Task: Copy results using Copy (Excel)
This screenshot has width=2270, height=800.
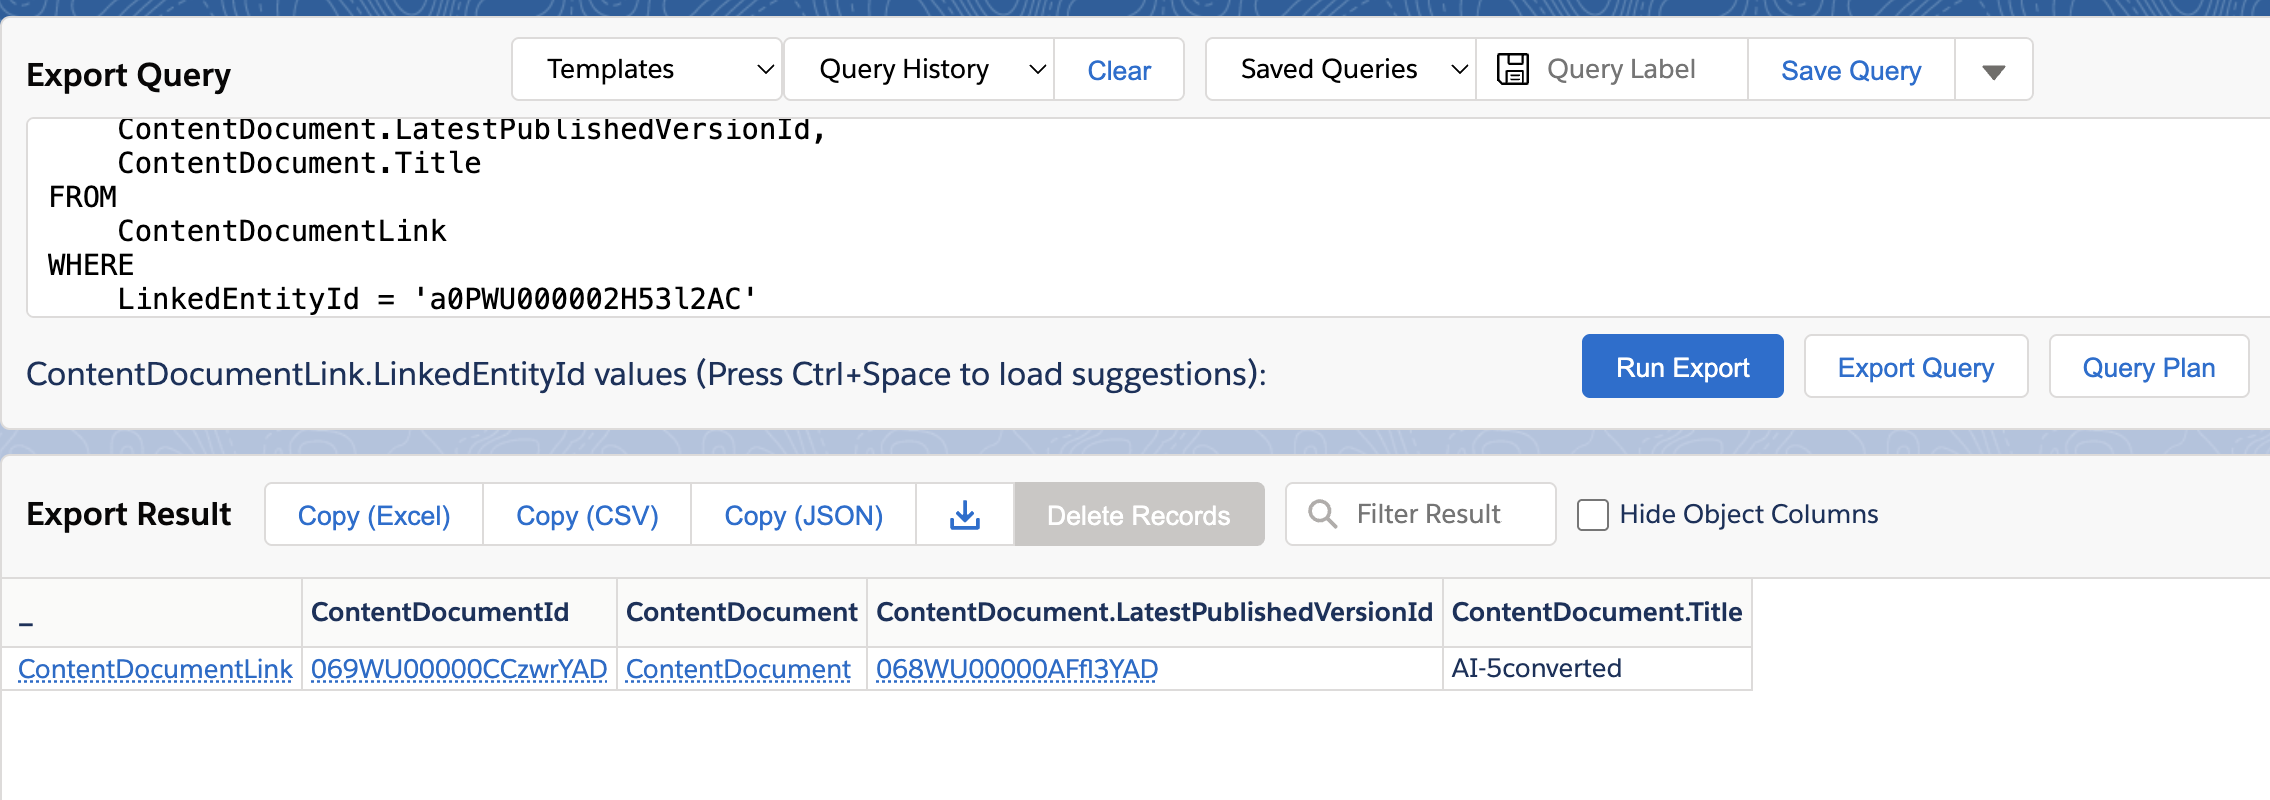Action: pos(373,515)
